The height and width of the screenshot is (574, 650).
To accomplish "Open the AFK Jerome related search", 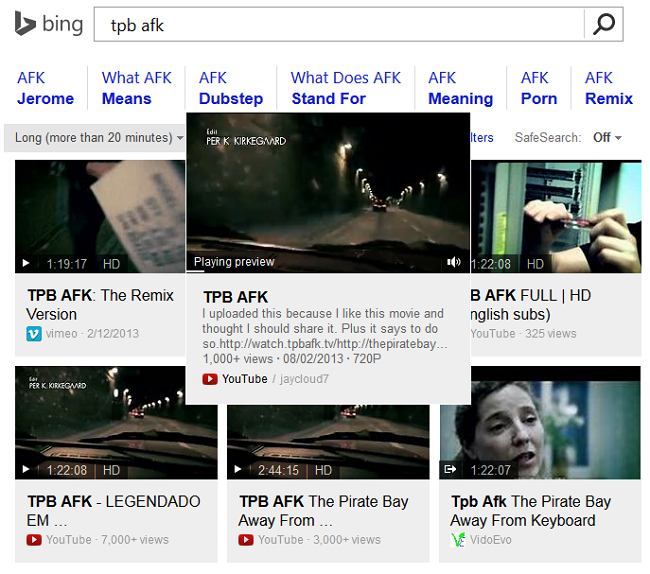I will pyautogui.click(x=46, y=88).
